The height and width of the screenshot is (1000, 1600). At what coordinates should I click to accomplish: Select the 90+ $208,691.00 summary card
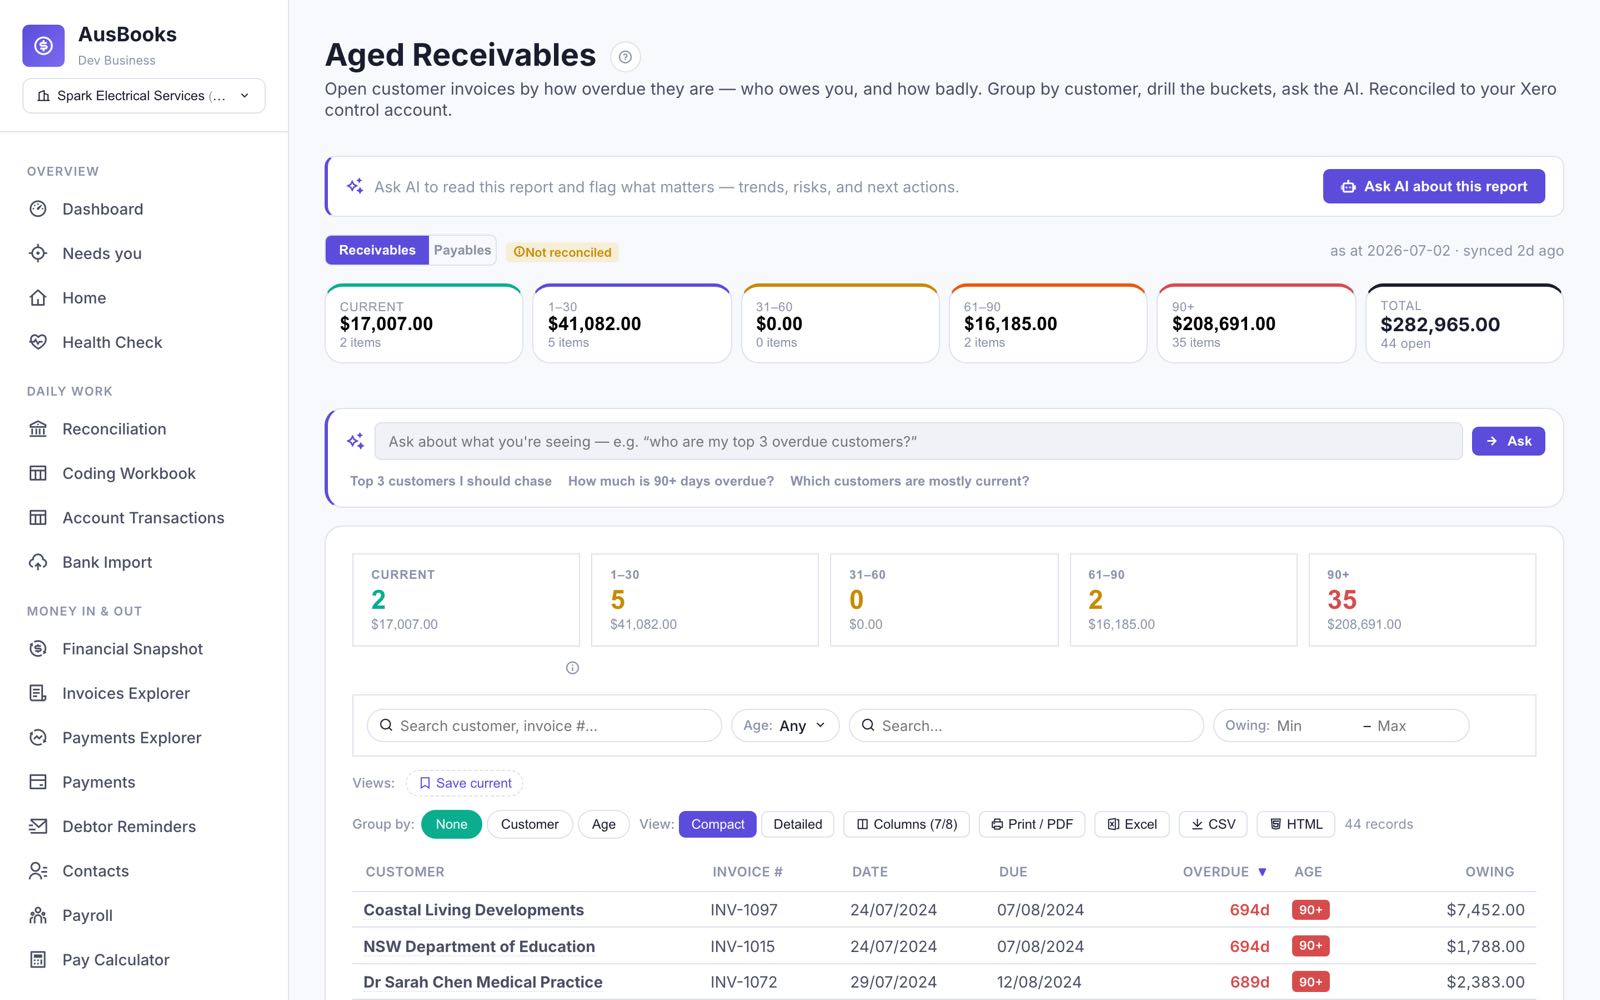coord(1256,323)
